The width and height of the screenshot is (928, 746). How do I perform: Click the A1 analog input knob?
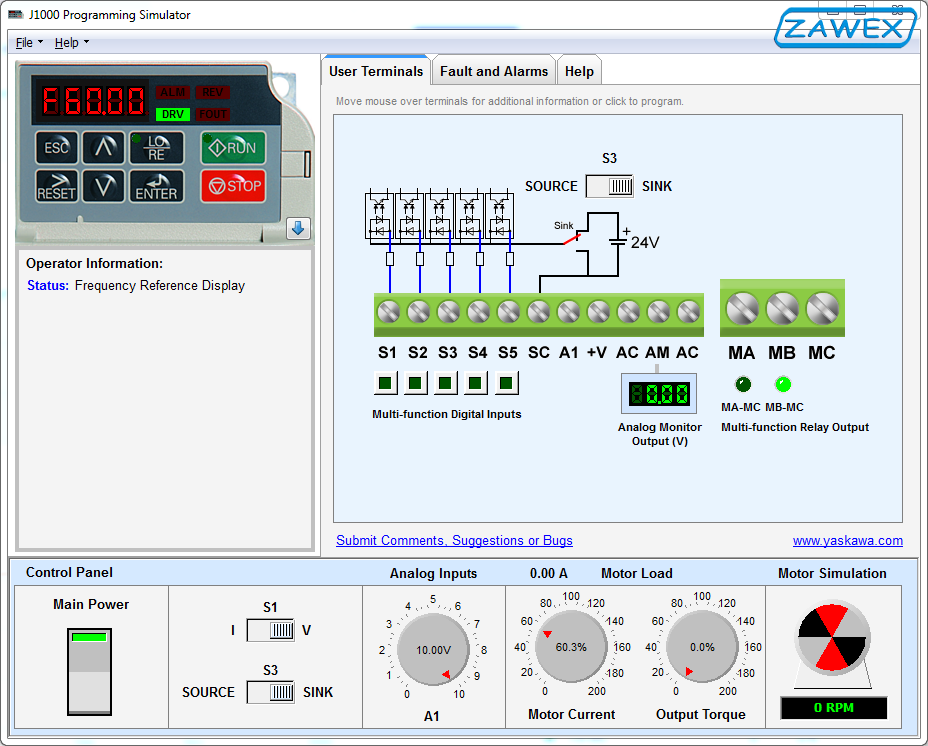433,649
